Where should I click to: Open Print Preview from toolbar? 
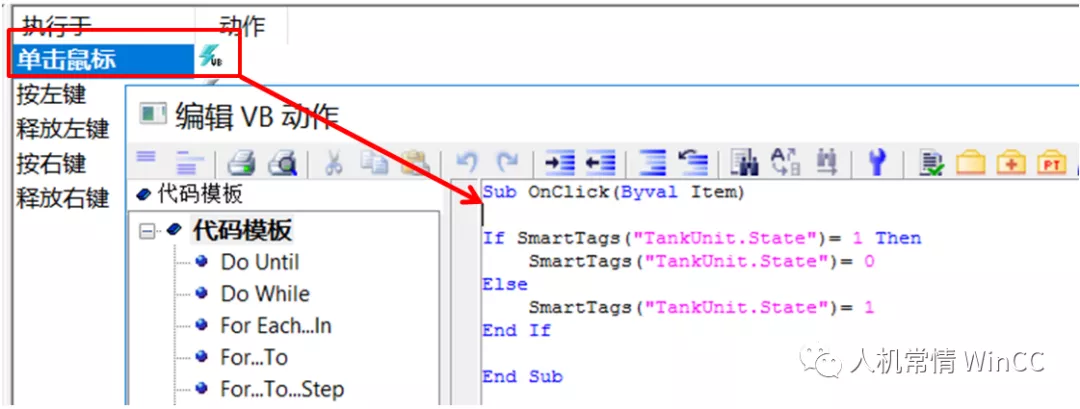(x=282, y=163)
